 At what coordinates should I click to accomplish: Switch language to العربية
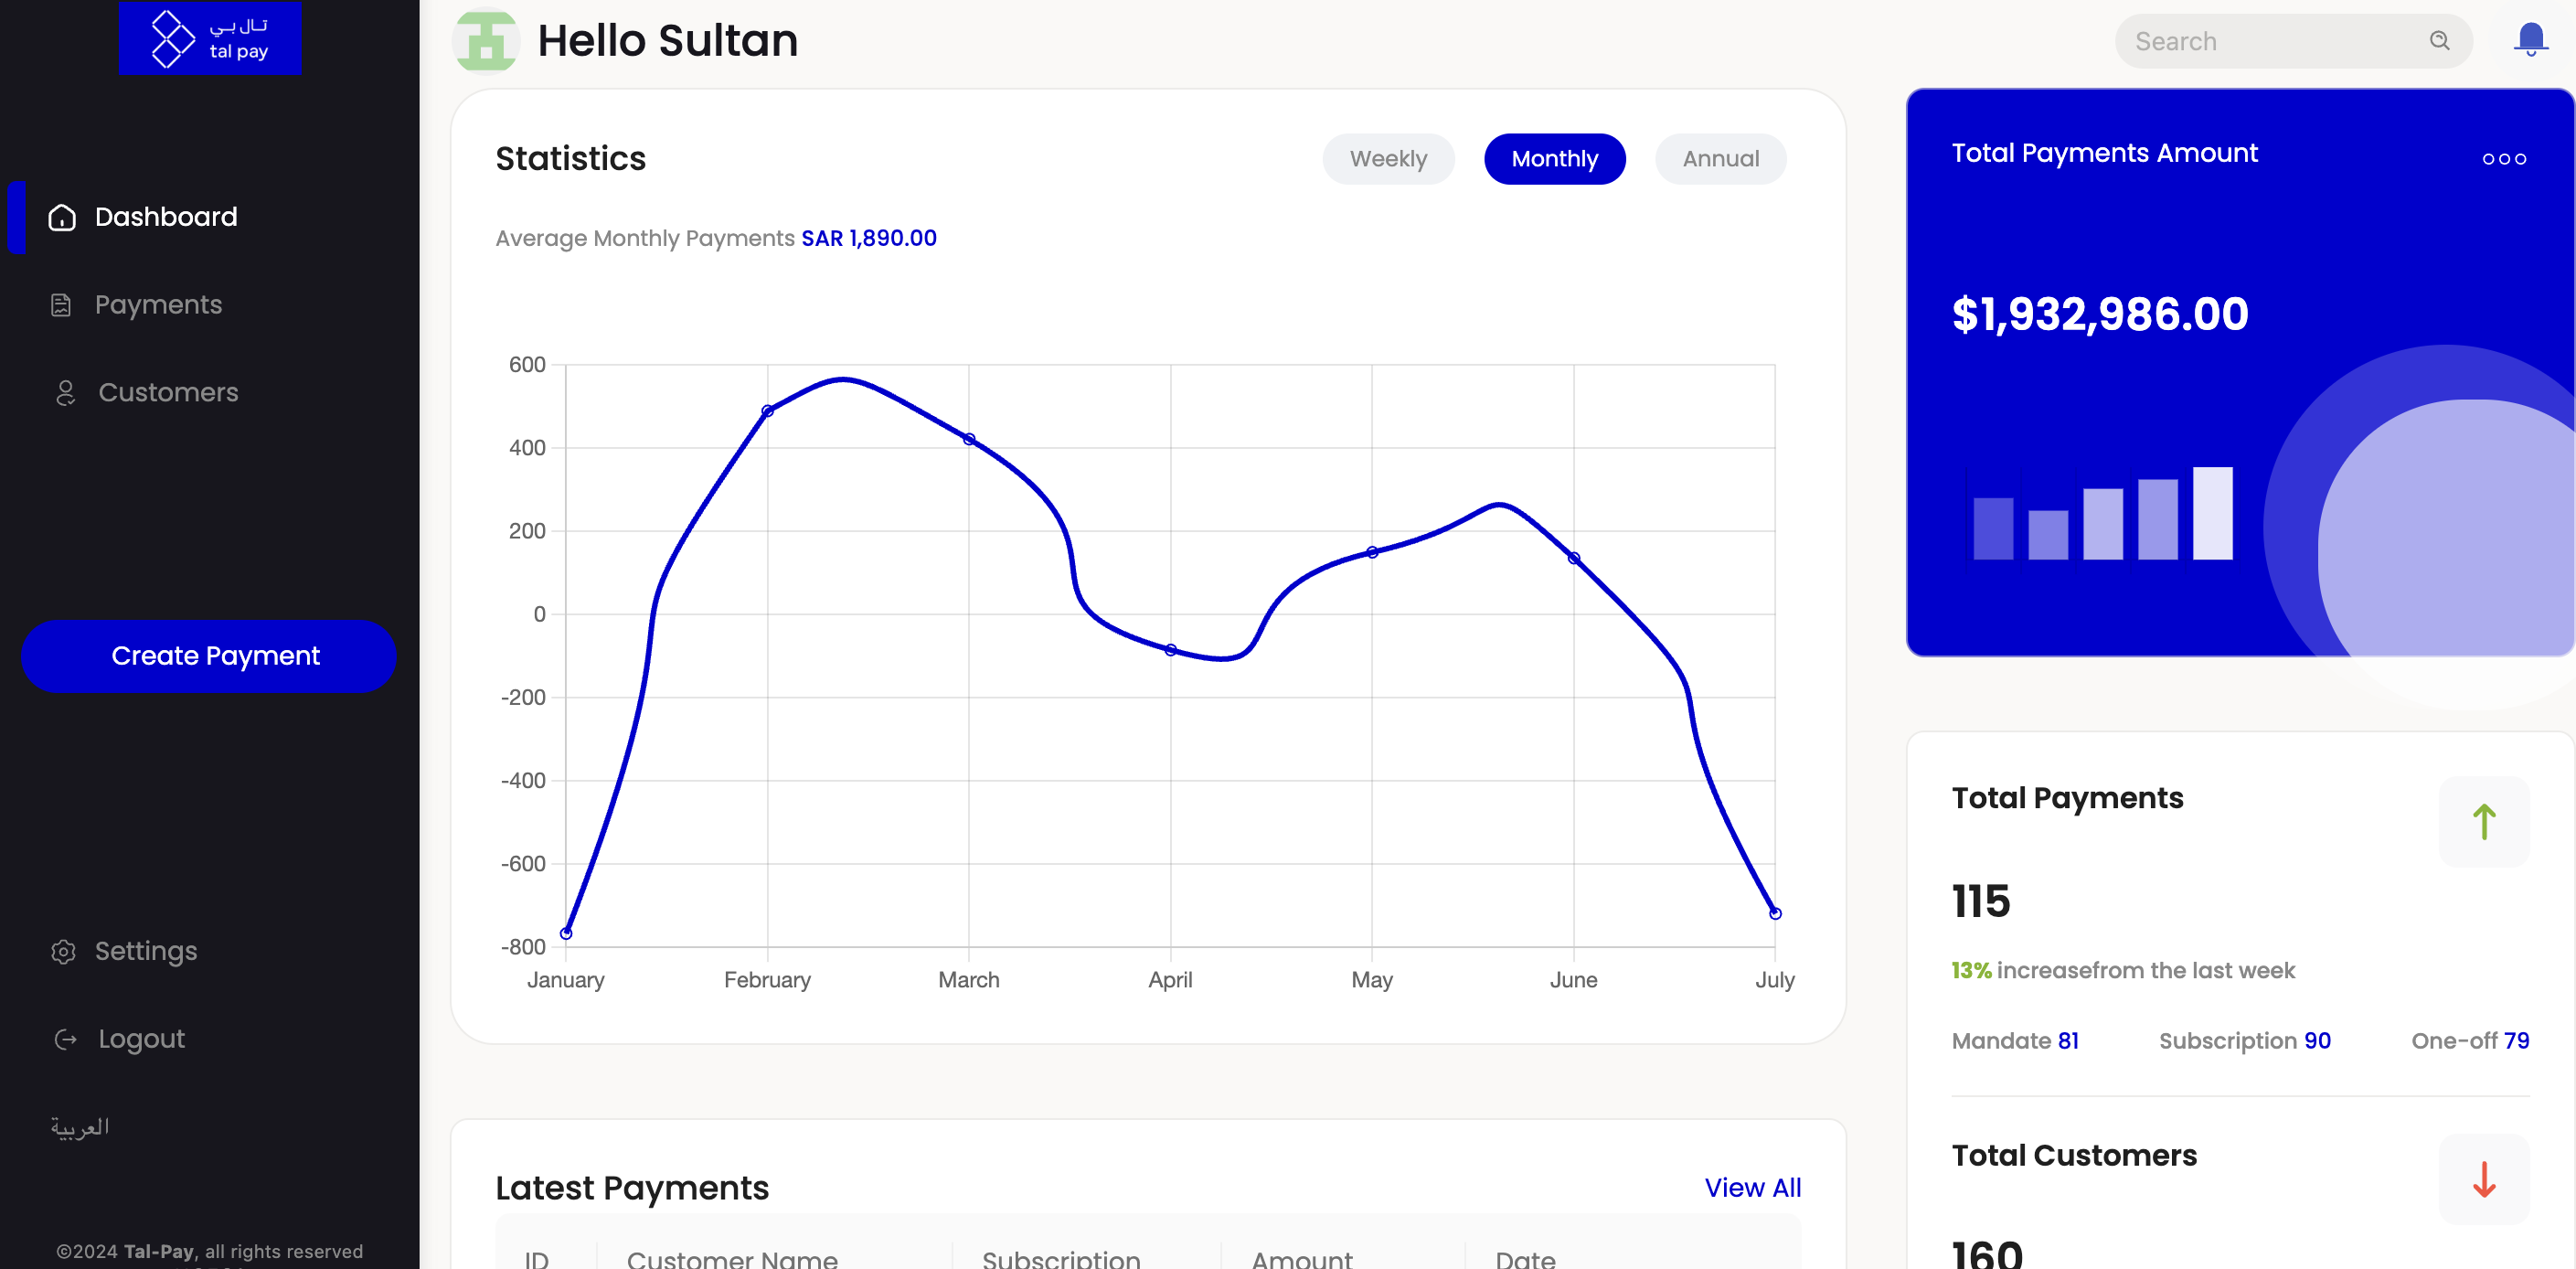pos(80,1127)
